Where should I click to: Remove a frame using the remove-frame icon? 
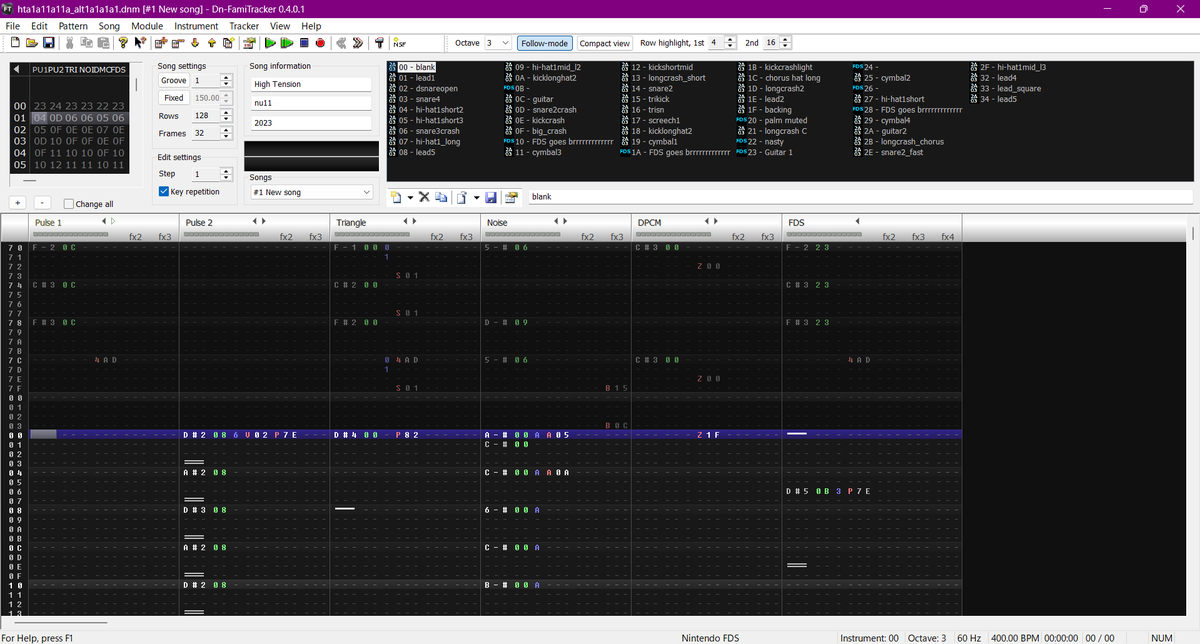pos(178,43)
